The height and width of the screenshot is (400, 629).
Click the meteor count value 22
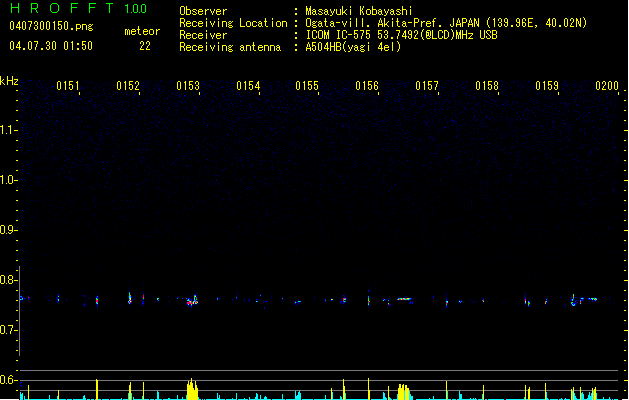(145, 46)
